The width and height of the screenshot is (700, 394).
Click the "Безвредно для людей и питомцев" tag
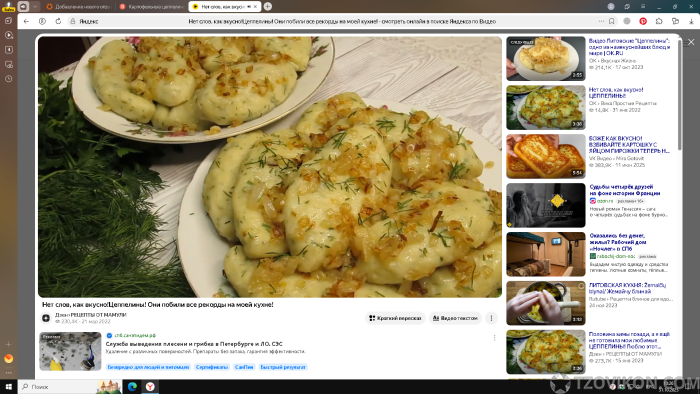tap(149, 367)
